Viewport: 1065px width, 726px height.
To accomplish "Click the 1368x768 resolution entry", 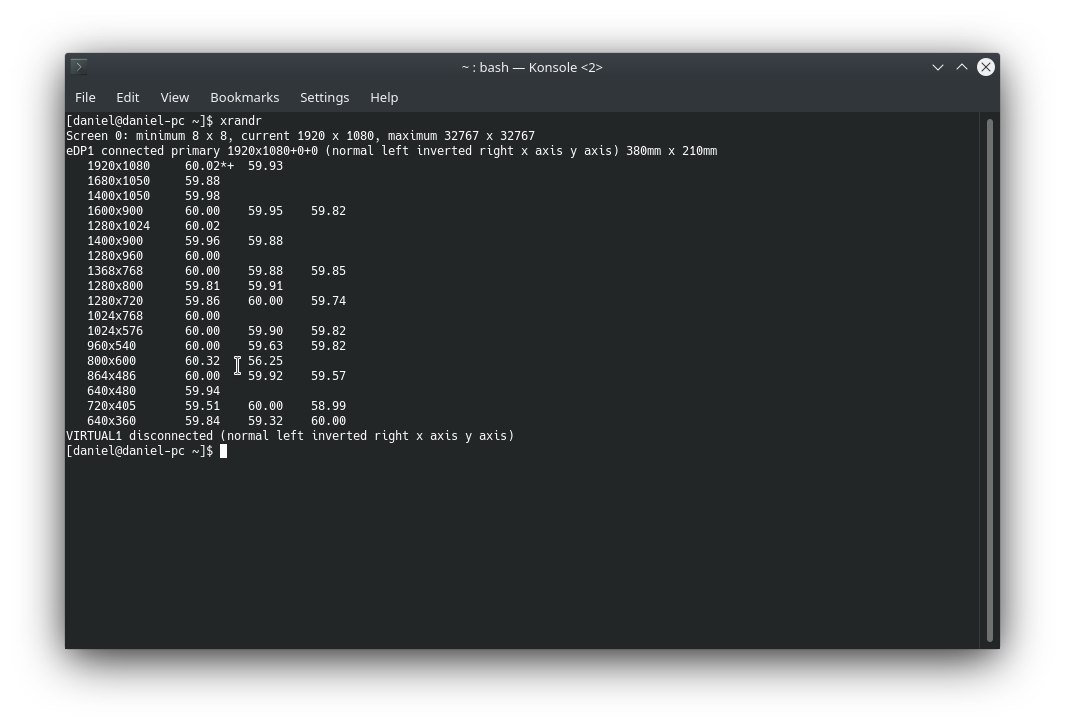I will 115,271.
